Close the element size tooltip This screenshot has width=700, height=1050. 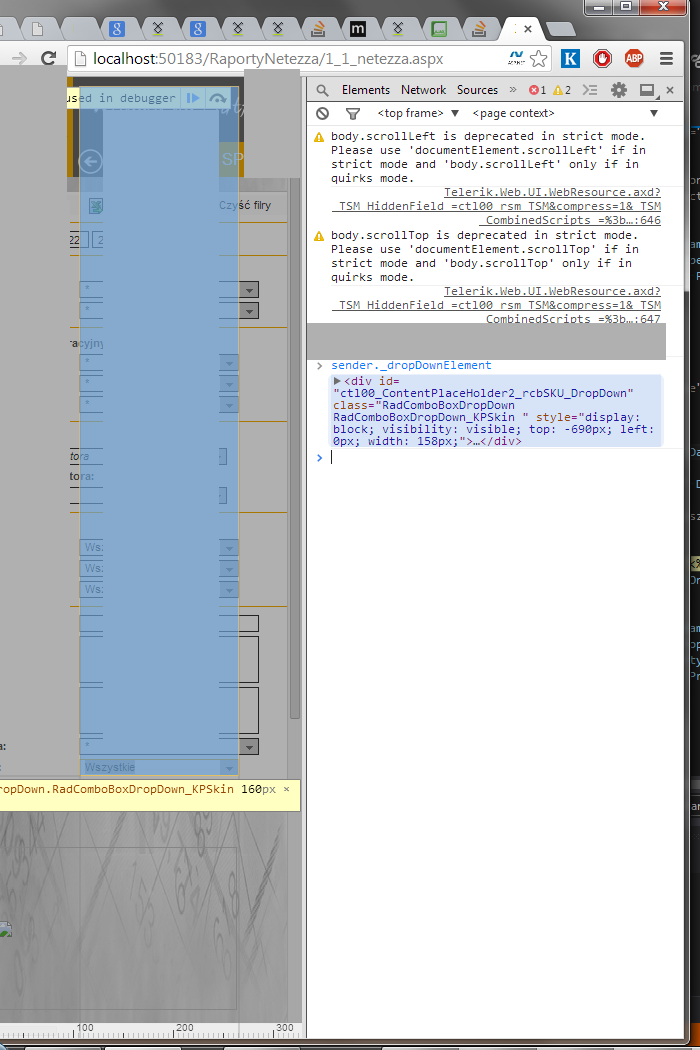click(x=287, y=789)
